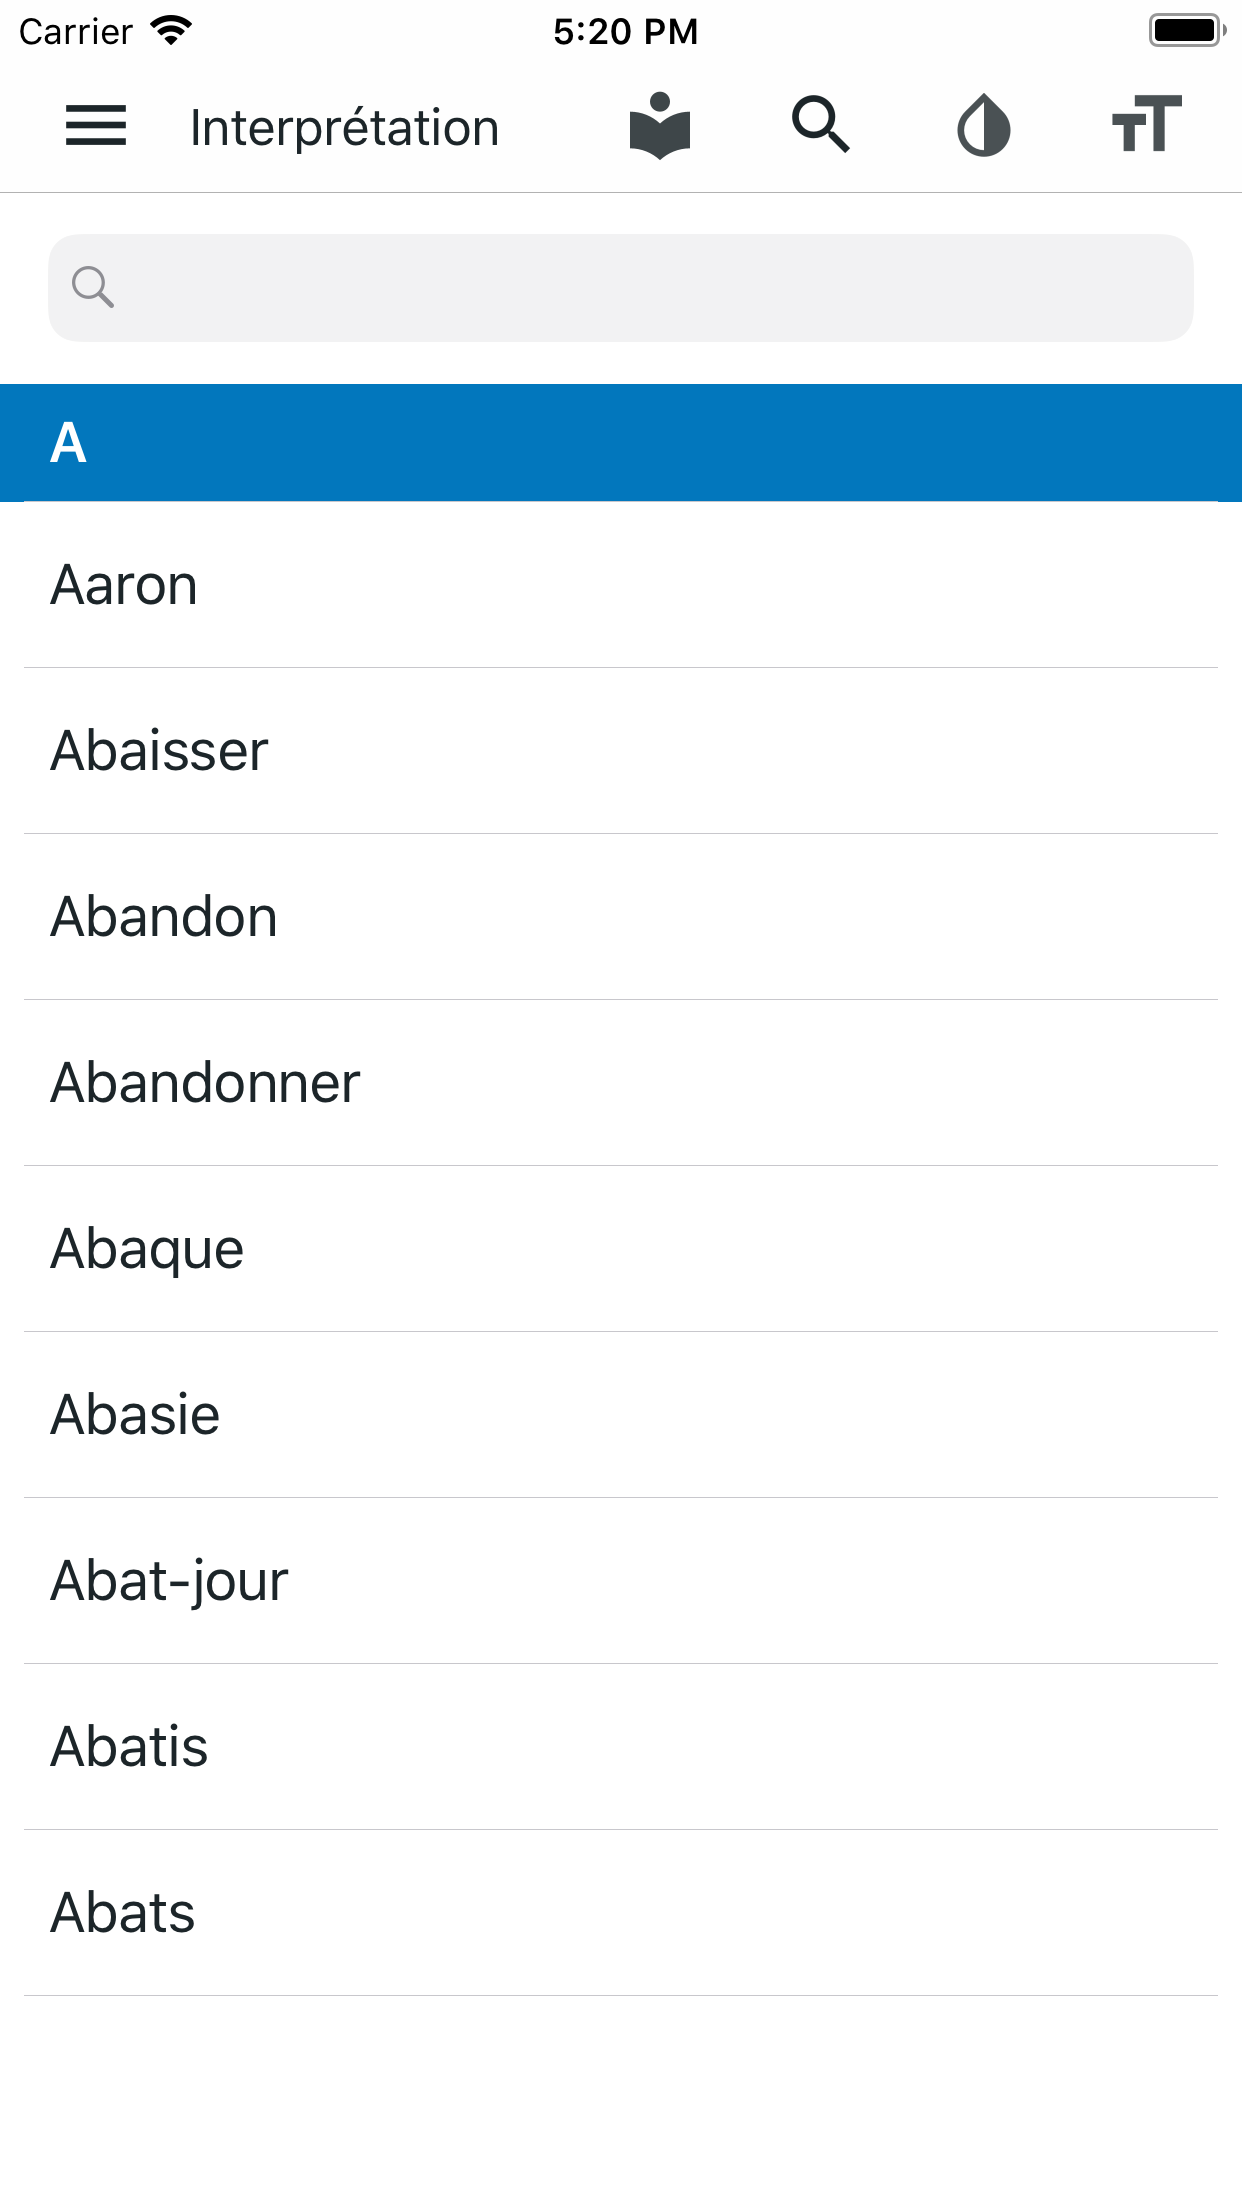Tap the magnifier inside the search field

pyautogui.click(x=93, y=288)
